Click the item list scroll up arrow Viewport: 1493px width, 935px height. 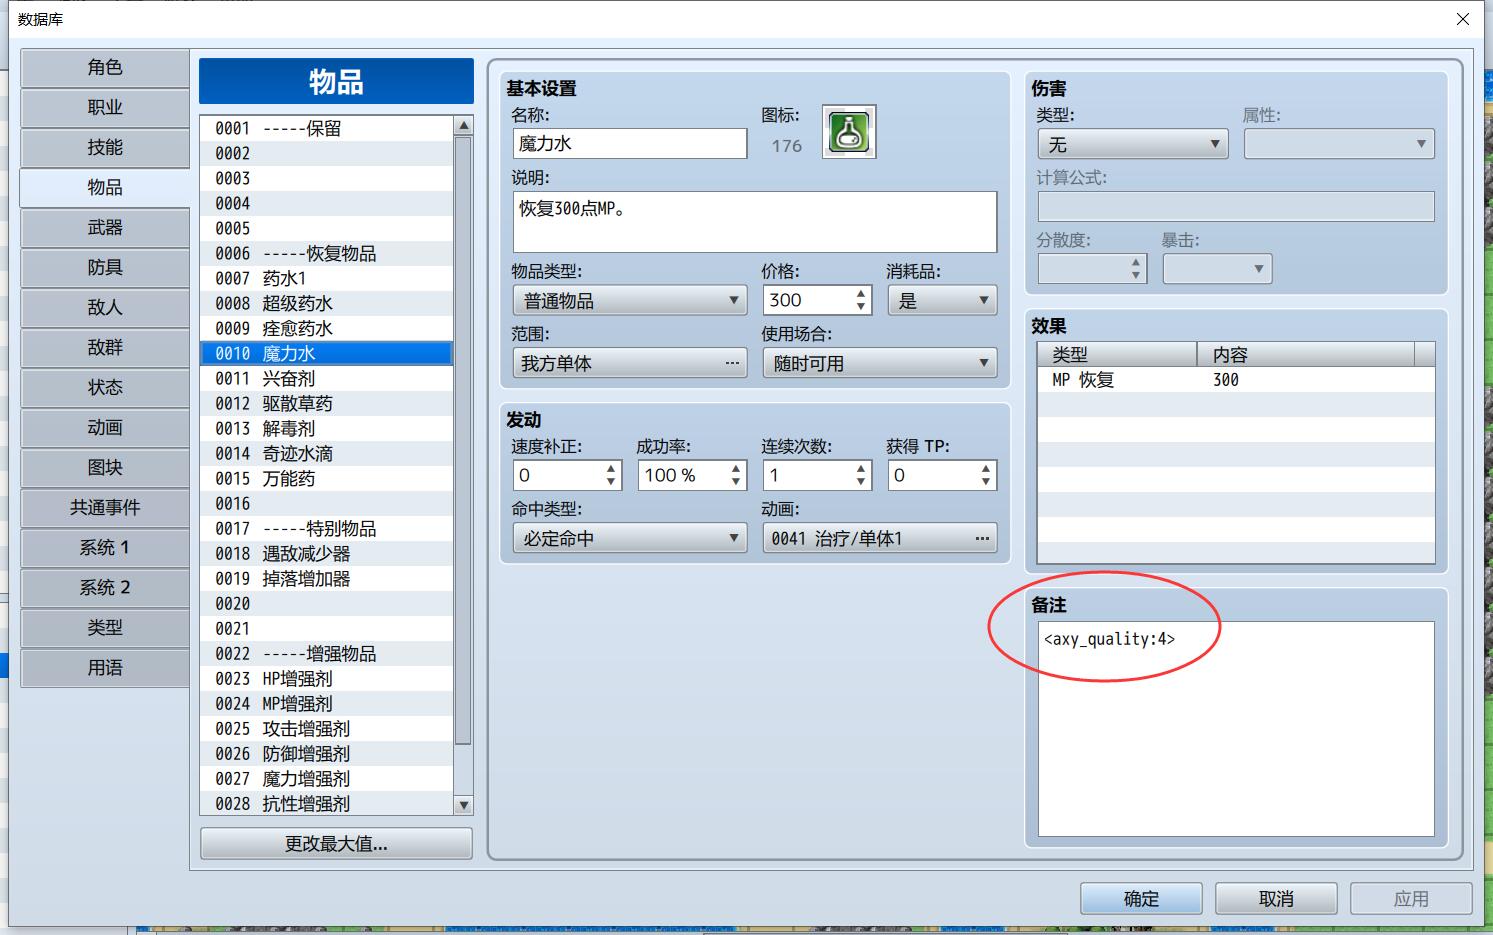[463, 126]
